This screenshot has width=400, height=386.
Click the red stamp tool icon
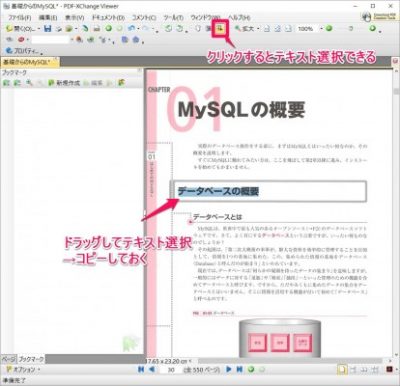pos(21,40)
